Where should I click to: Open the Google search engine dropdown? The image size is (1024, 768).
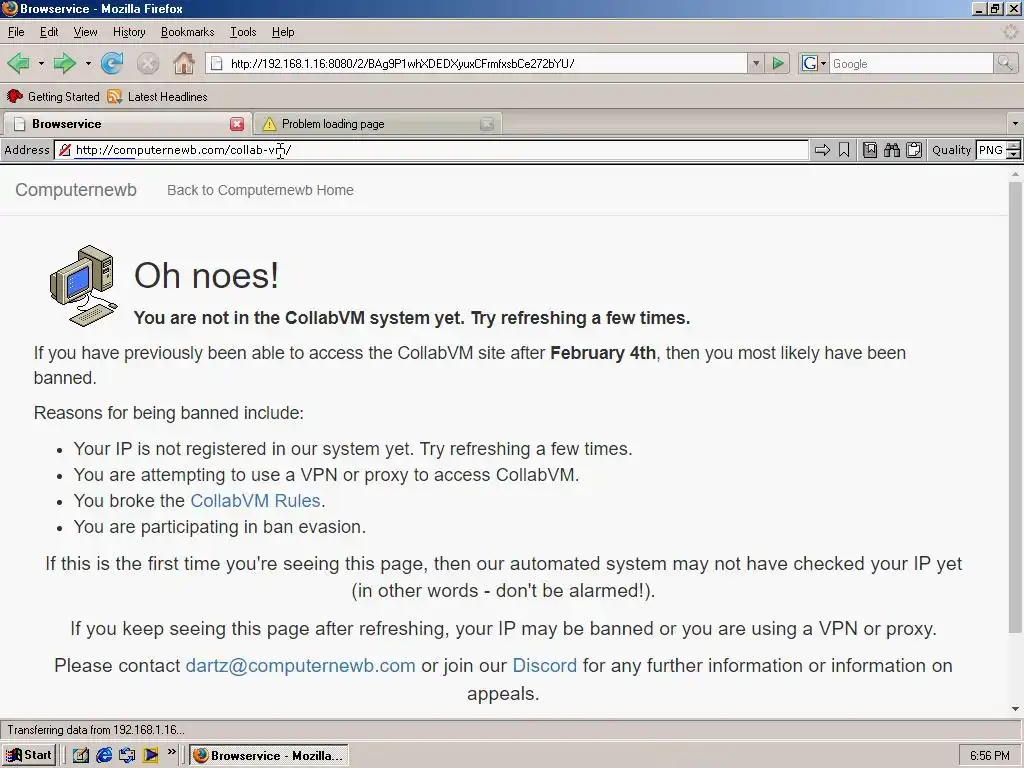[814, 63]
